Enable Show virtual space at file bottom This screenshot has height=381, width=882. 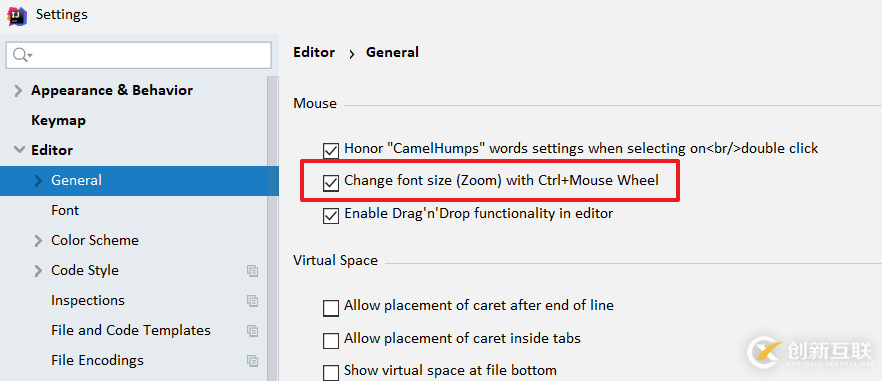point(331,372)
